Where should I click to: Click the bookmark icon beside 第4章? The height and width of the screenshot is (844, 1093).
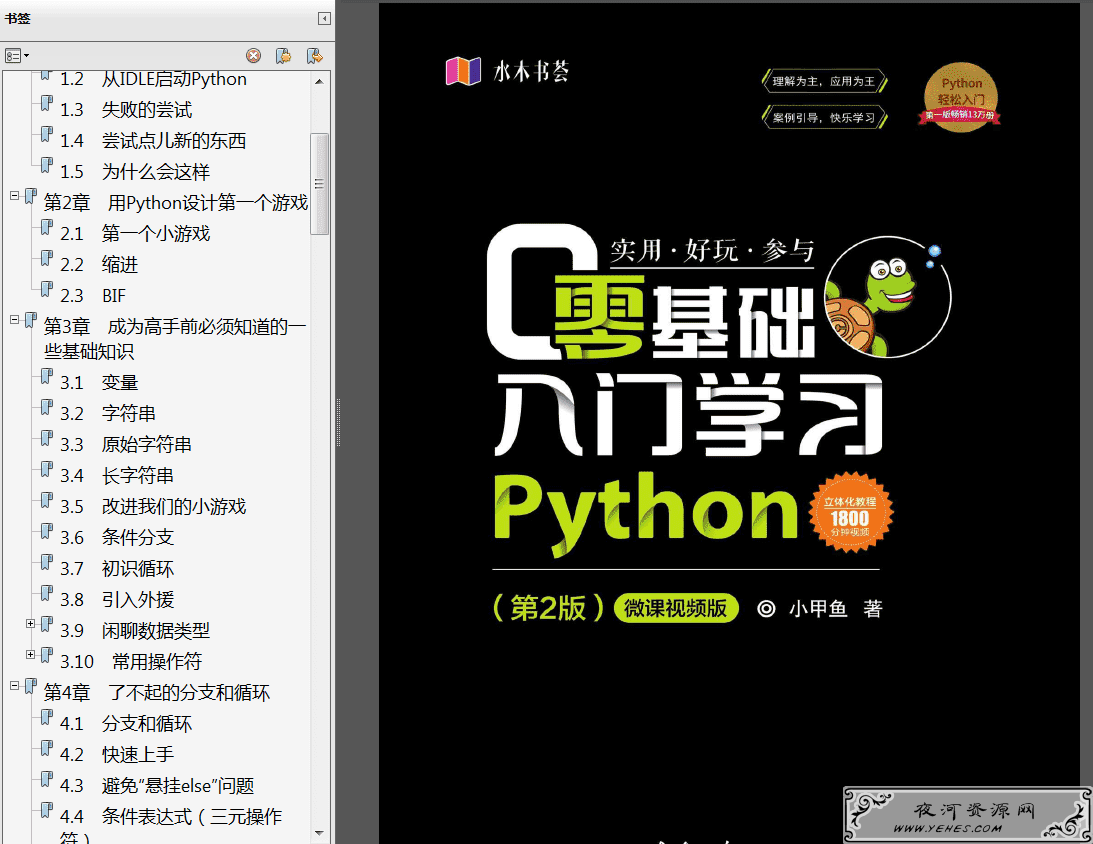click(31, 686)
